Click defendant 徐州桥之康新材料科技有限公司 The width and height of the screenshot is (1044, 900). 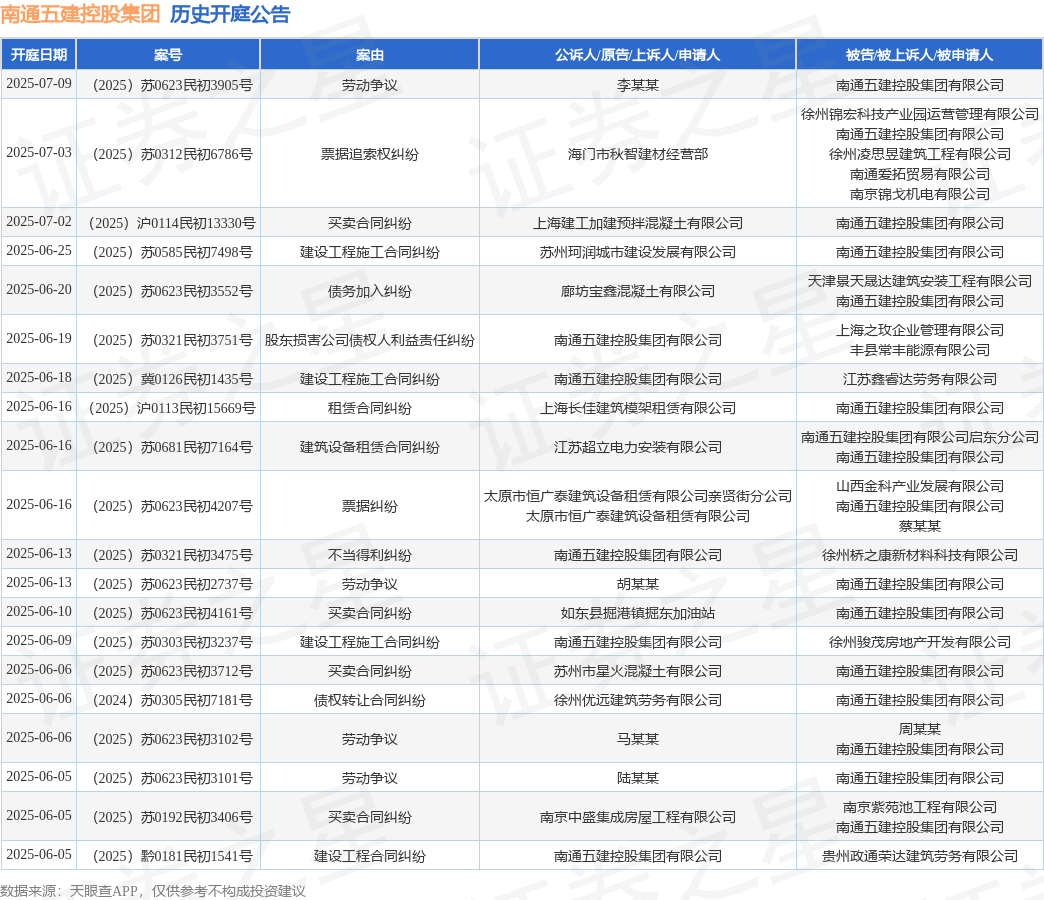click(x=919, y=555)
